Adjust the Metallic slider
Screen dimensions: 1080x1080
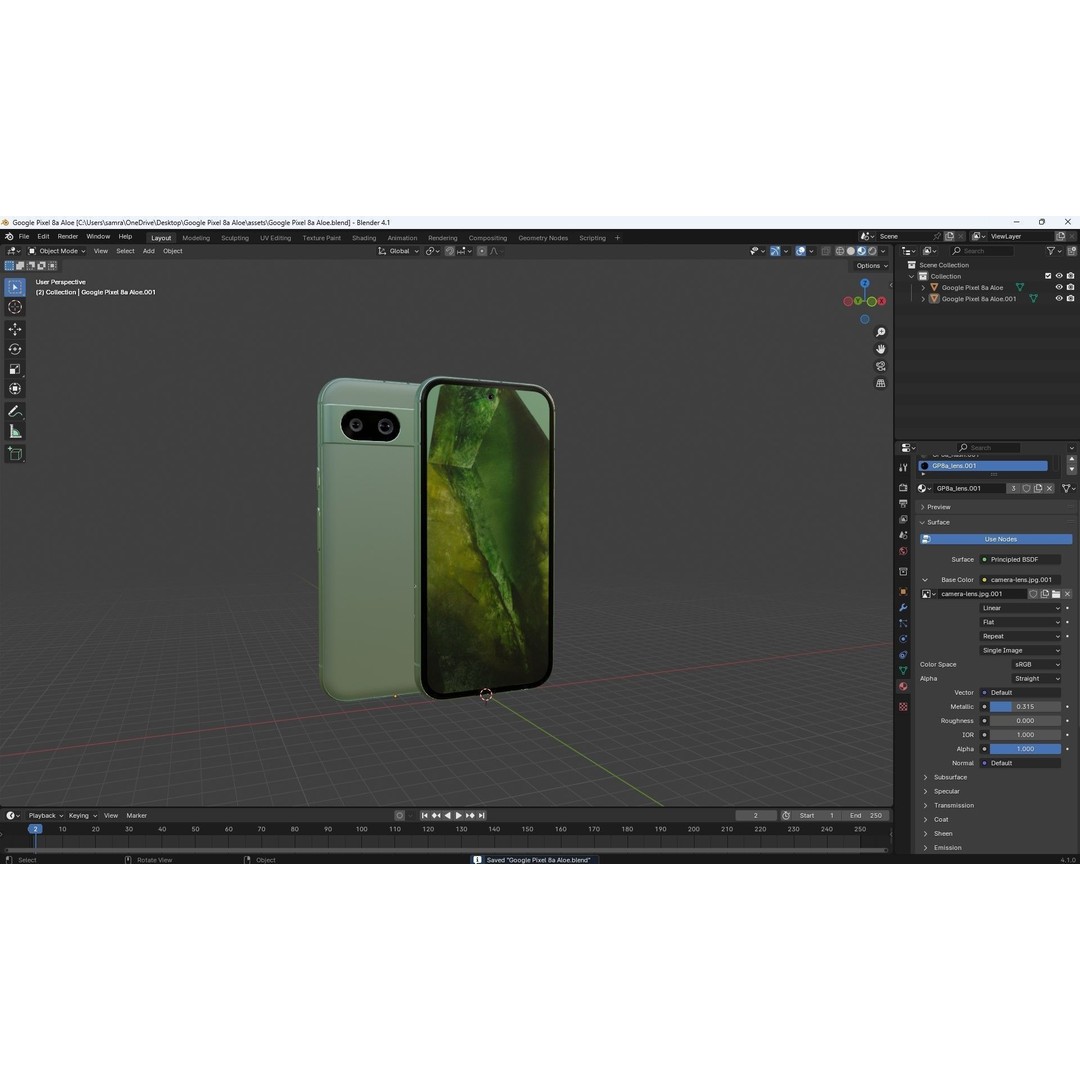pyautogui.click(x=1025, y=707)
